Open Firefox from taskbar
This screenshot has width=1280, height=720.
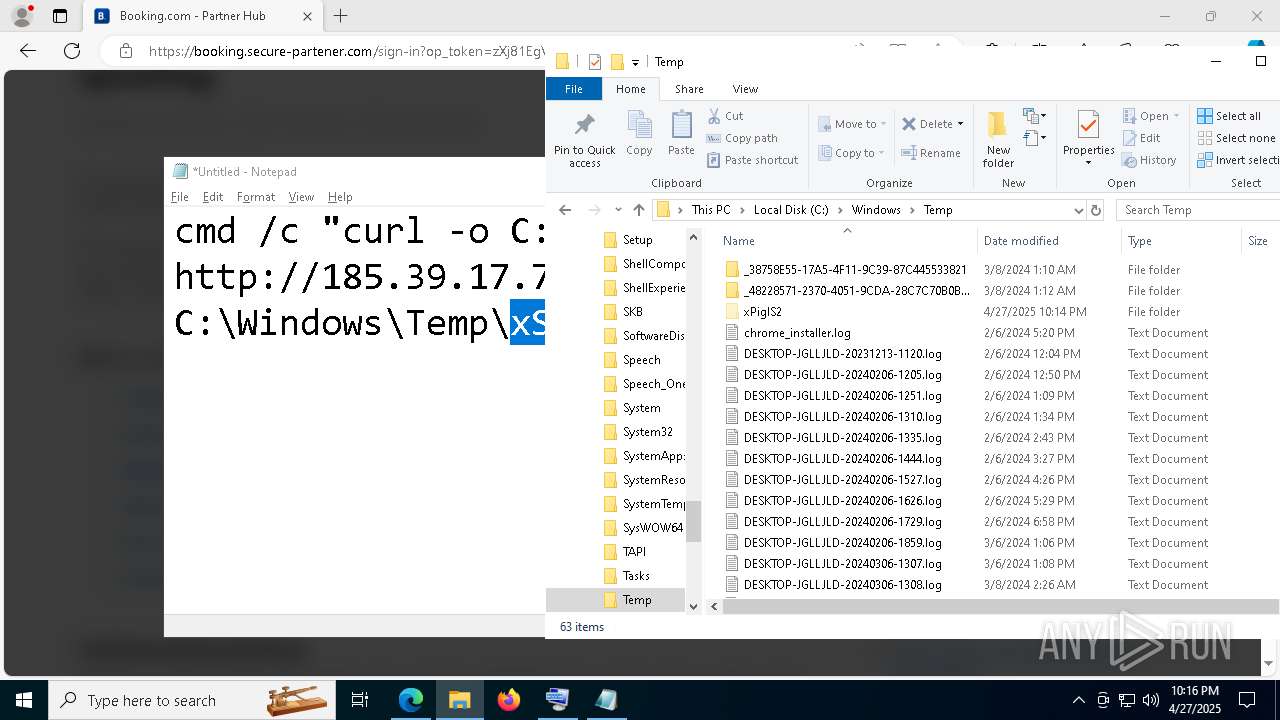point(509,700)
